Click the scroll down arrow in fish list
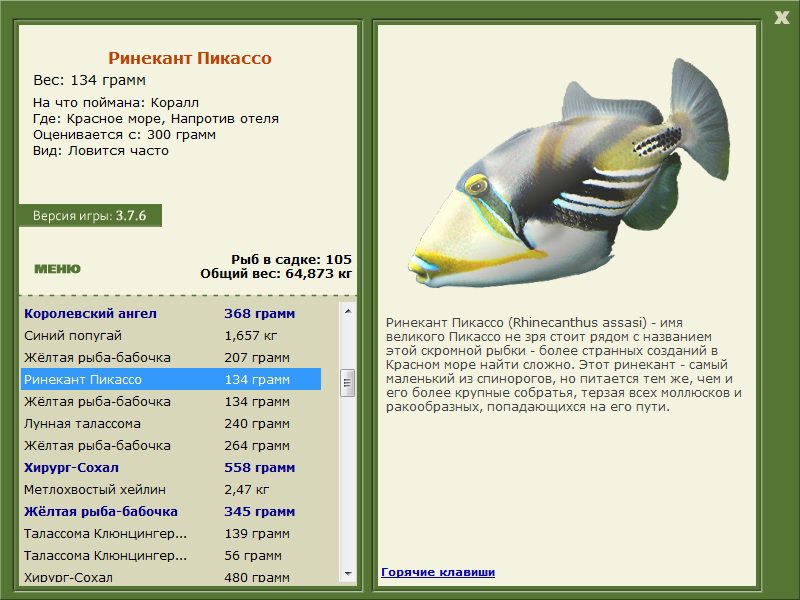The image size is (800, 600). coord(348,573)
